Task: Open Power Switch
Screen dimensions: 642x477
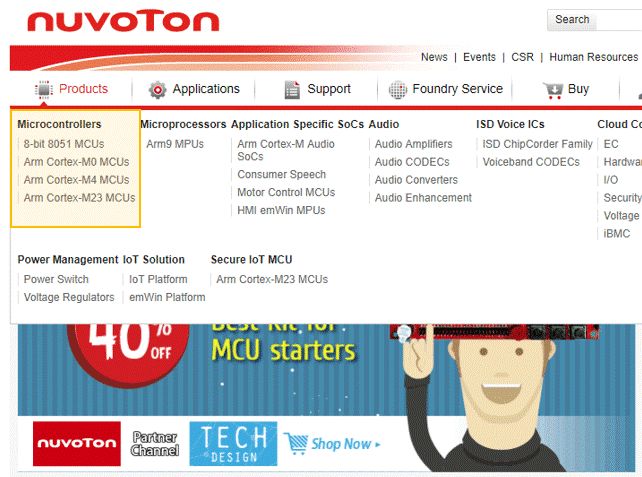Action: [56, 279]
